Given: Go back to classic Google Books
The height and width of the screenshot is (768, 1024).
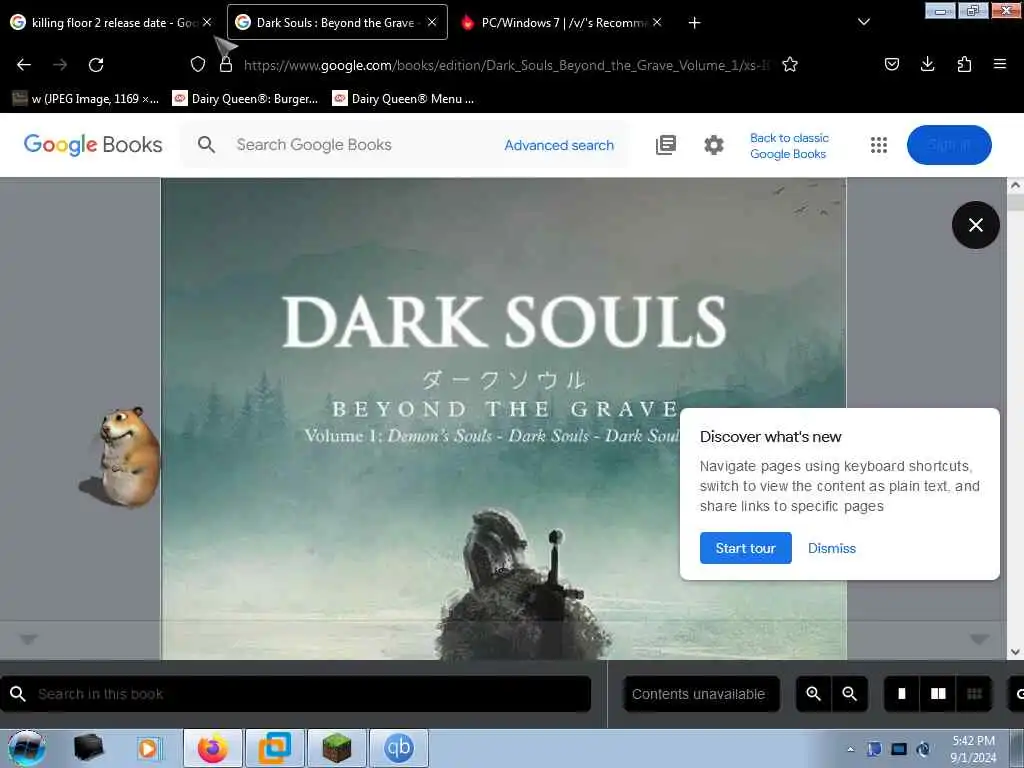Looking at the screenshot, I should pyautogui.click(x=789, y=146).
